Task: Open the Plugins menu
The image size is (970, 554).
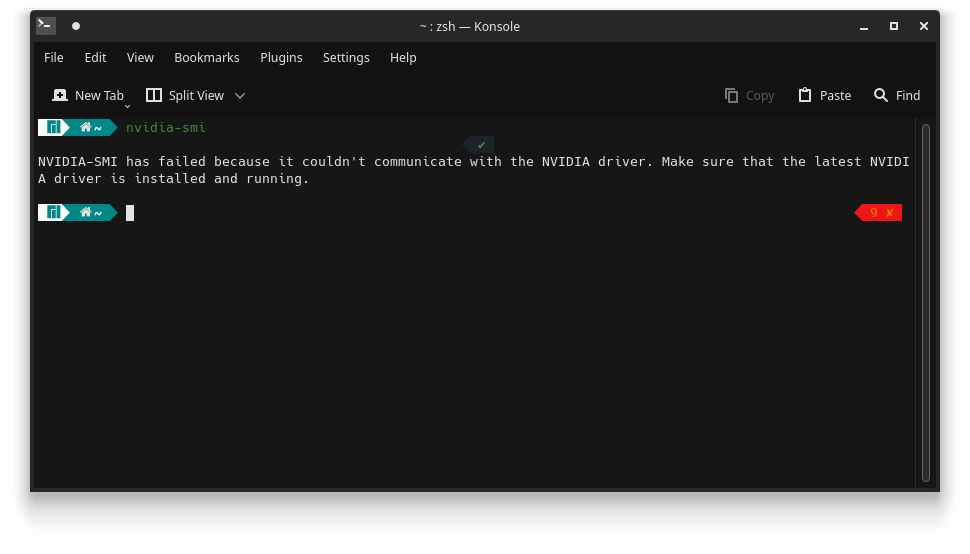Action: (281, 58)
